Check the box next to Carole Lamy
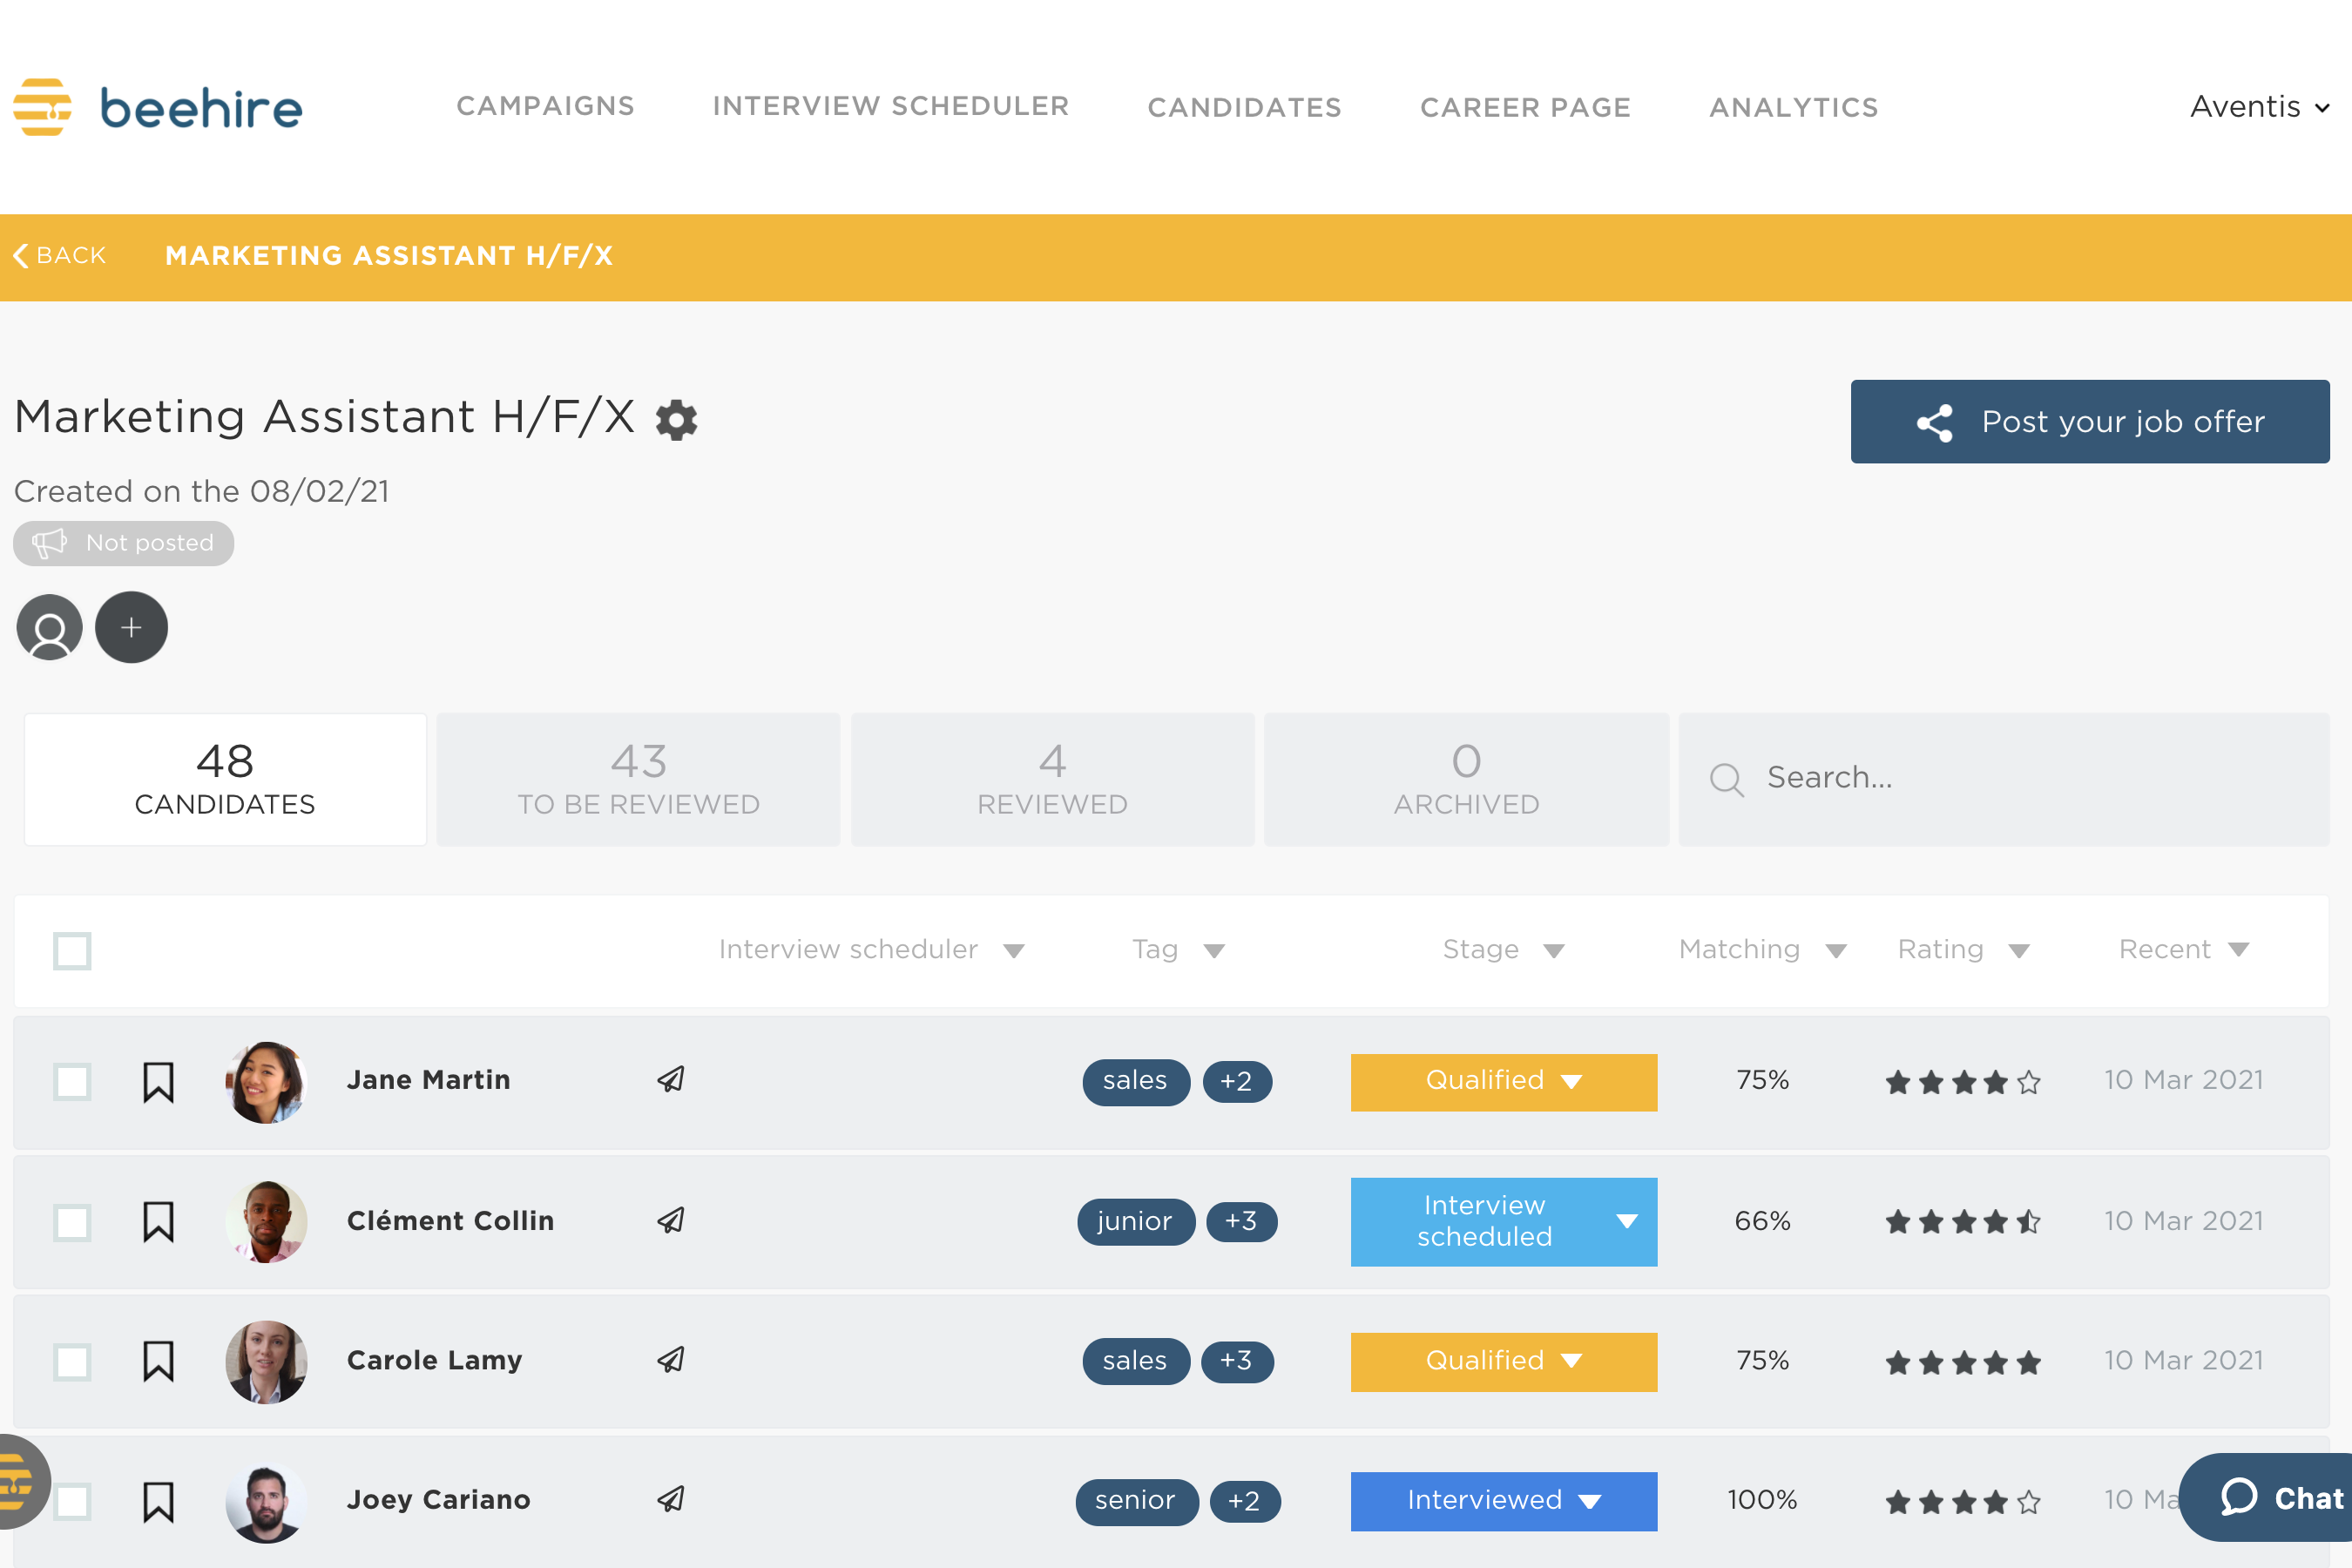Viewport: 2352px width, 1568px height. [71, 1361]
